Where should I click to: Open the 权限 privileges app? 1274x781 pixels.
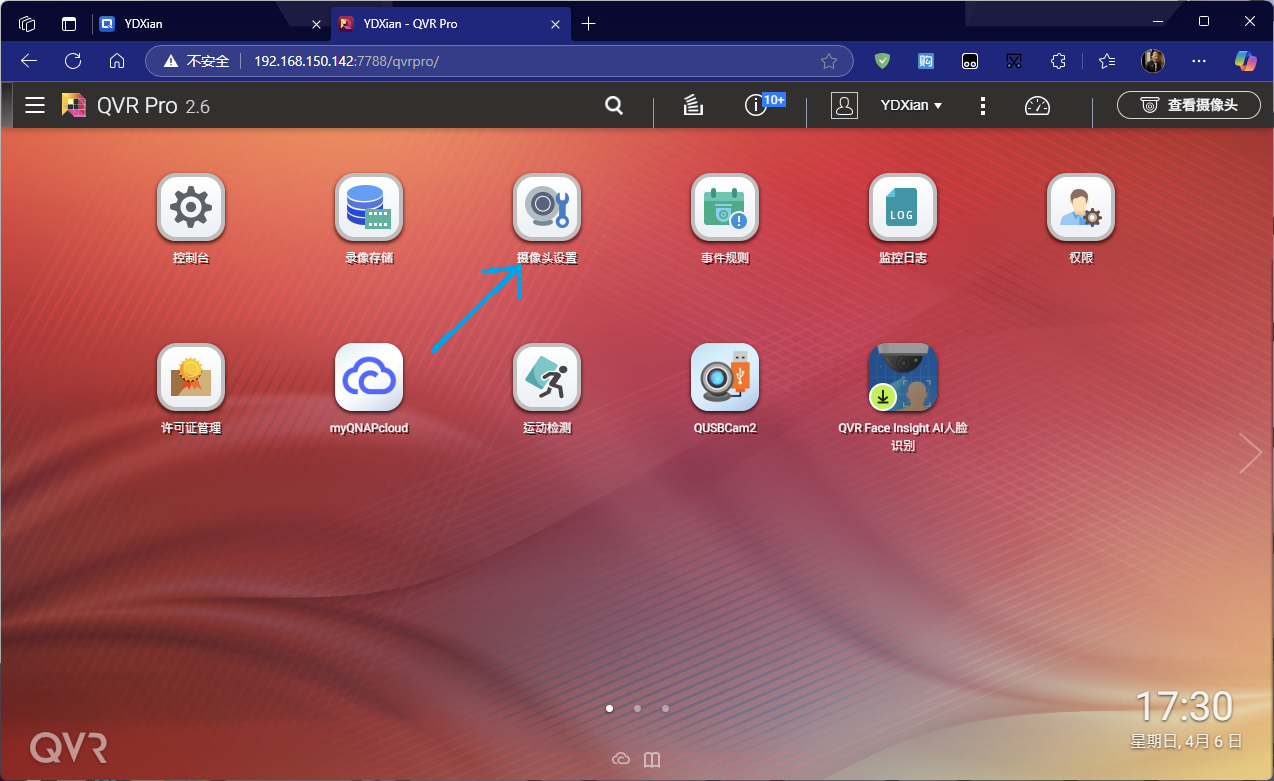(x=1081, y=207)
